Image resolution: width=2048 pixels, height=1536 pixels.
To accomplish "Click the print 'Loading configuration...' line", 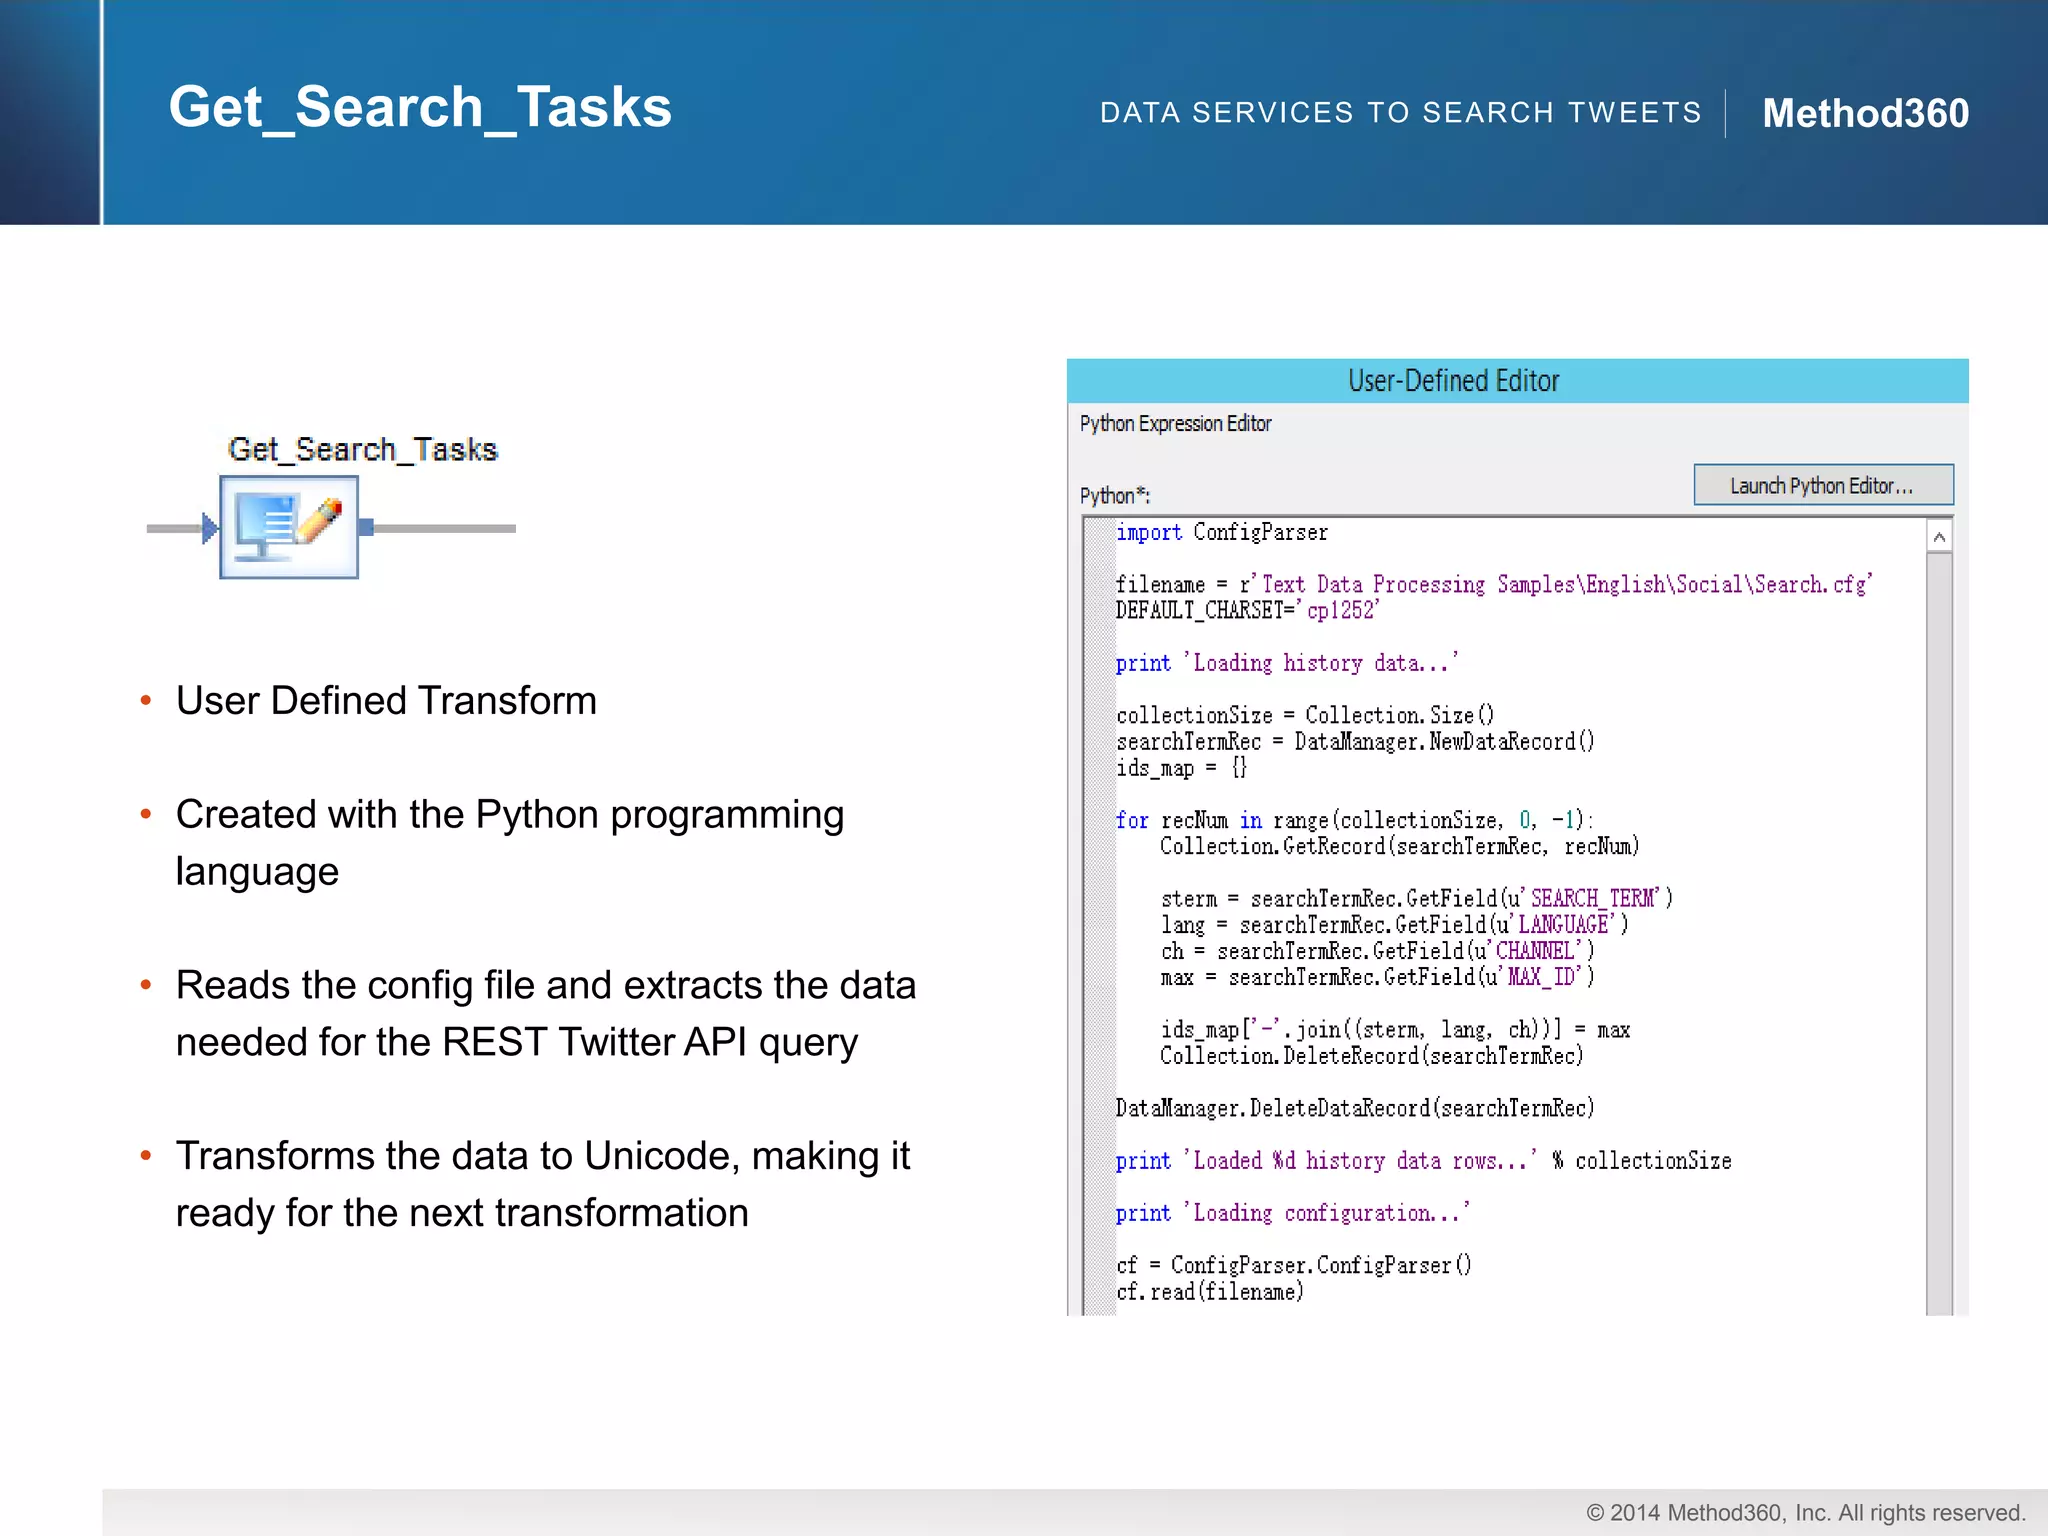I will coord(1293,1213).
